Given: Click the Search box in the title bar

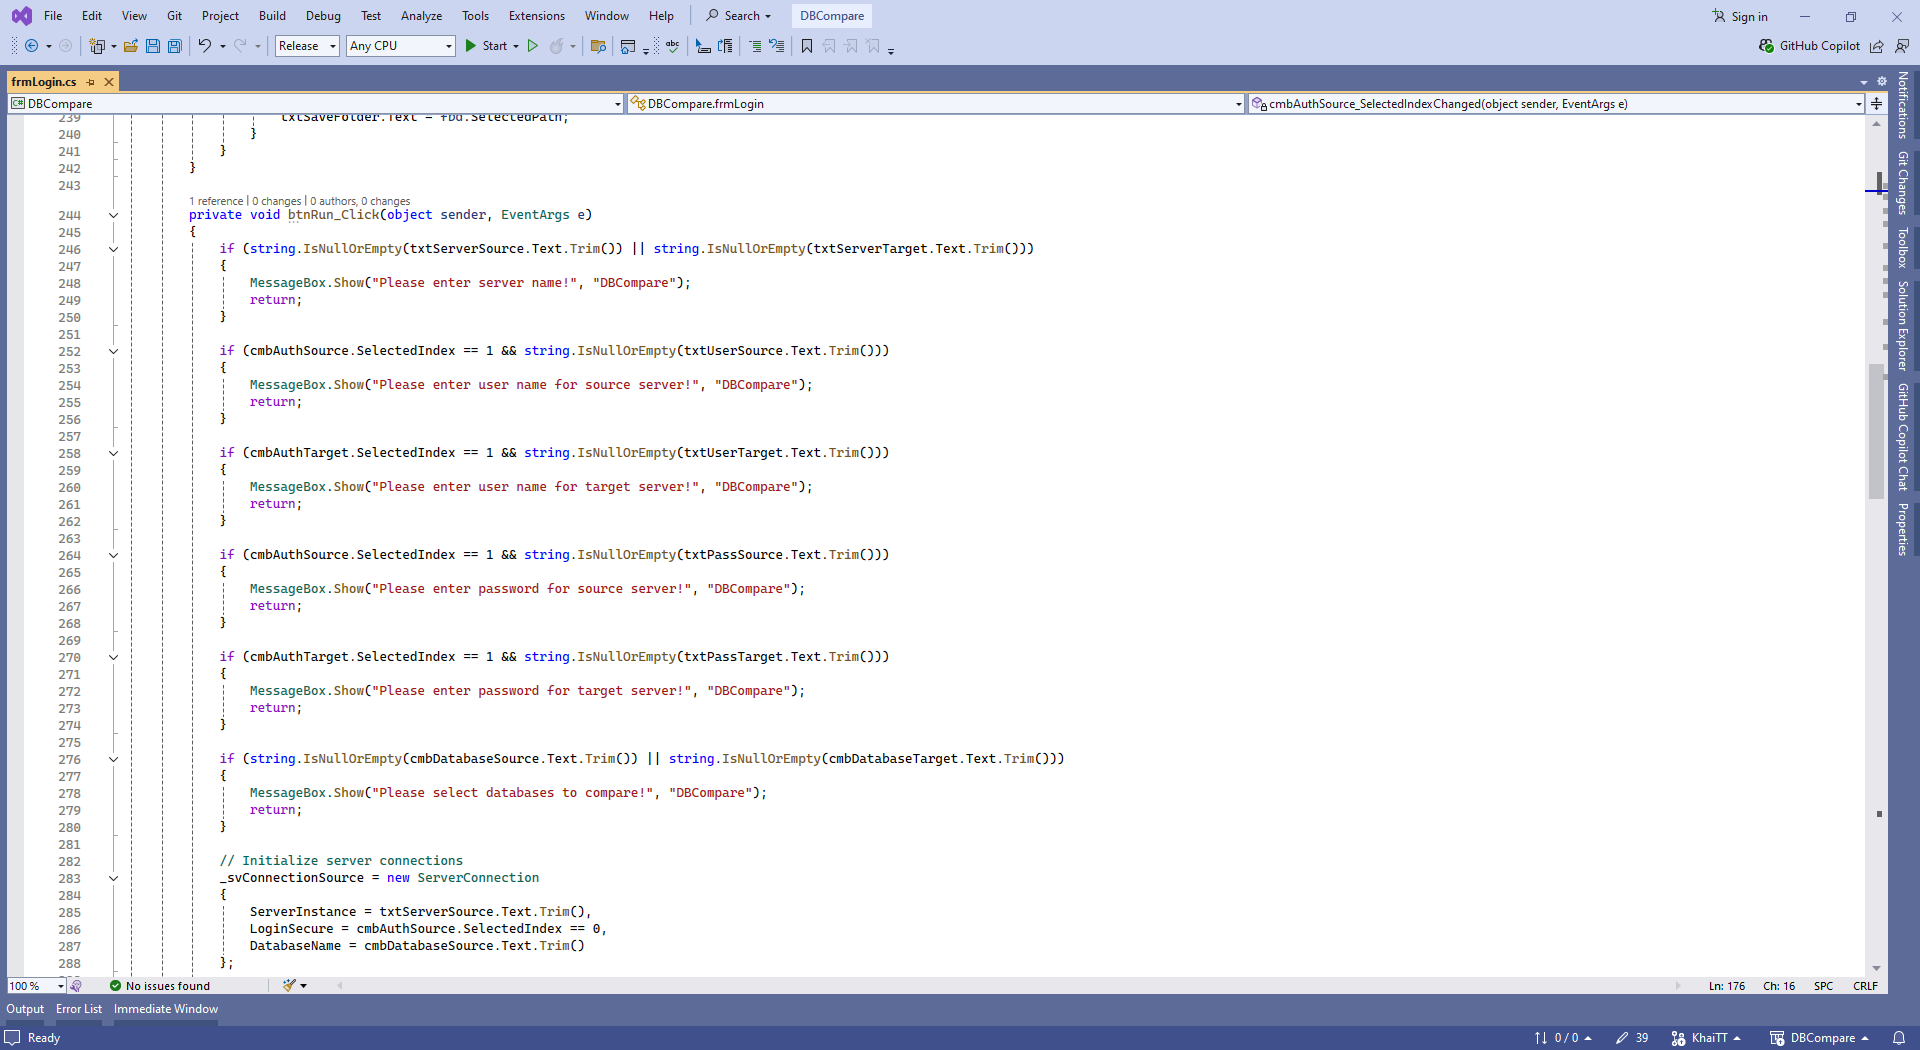Looking at the screenshot, I should [x=739, y=16].
